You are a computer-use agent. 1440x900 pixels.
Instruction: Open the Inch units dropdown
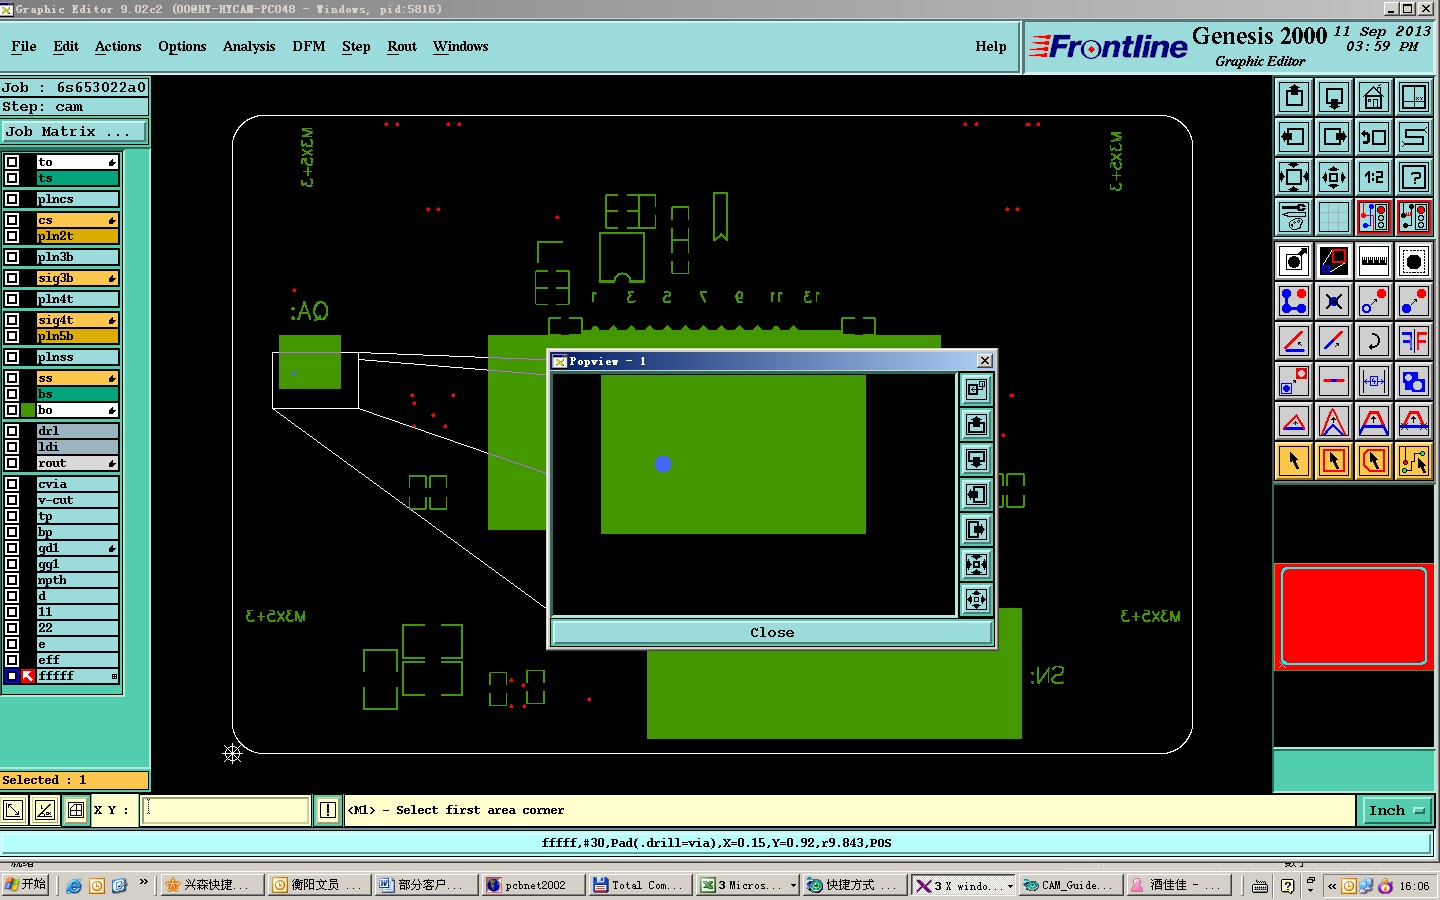[x=1396, y=811]
